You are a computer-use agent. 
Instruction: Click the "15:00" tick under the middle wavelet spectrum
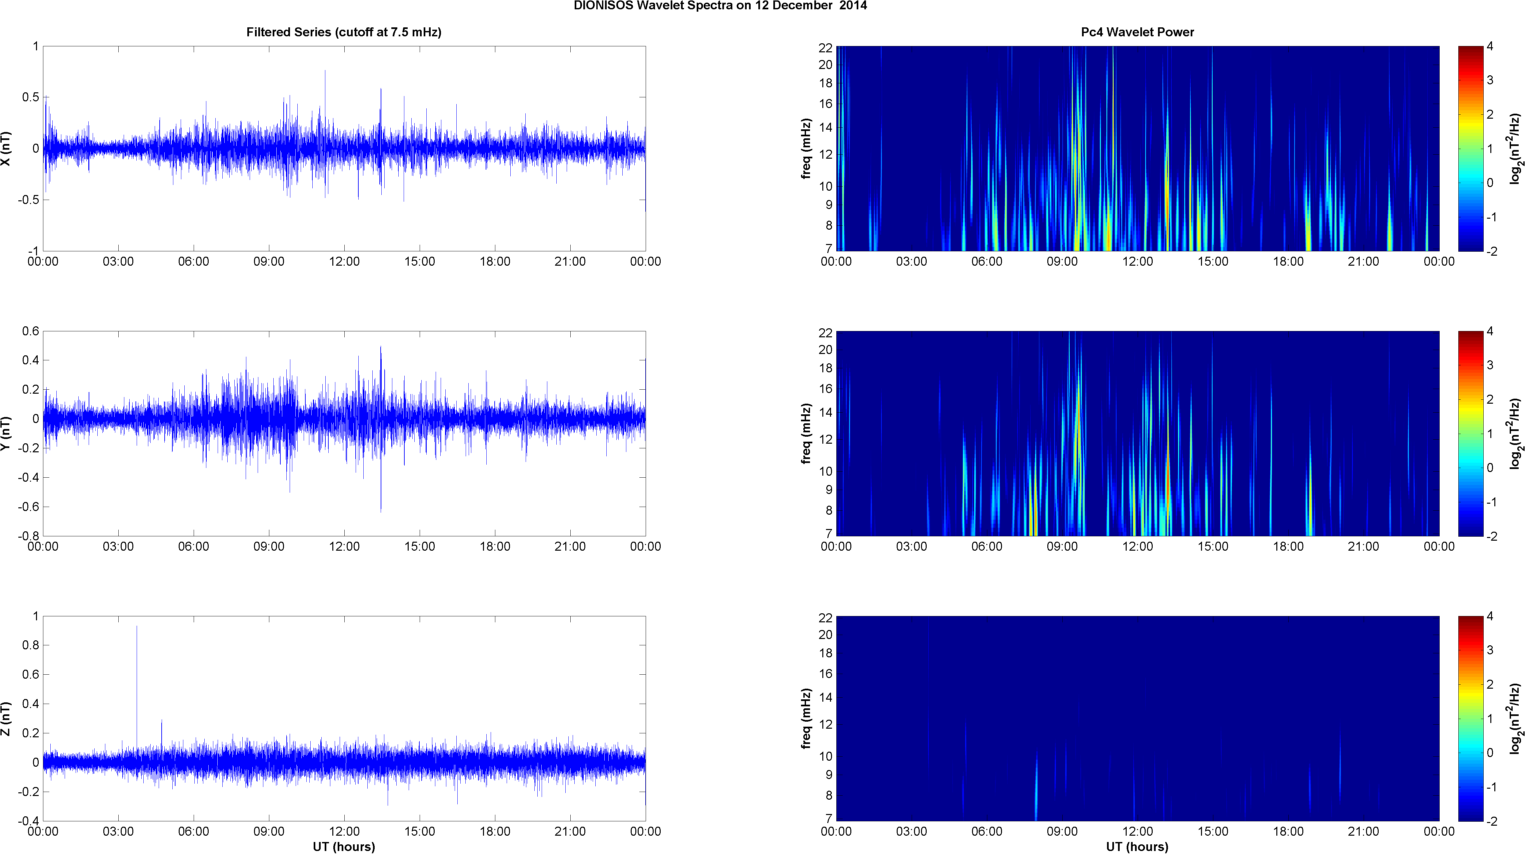[x=1213, y=547]
